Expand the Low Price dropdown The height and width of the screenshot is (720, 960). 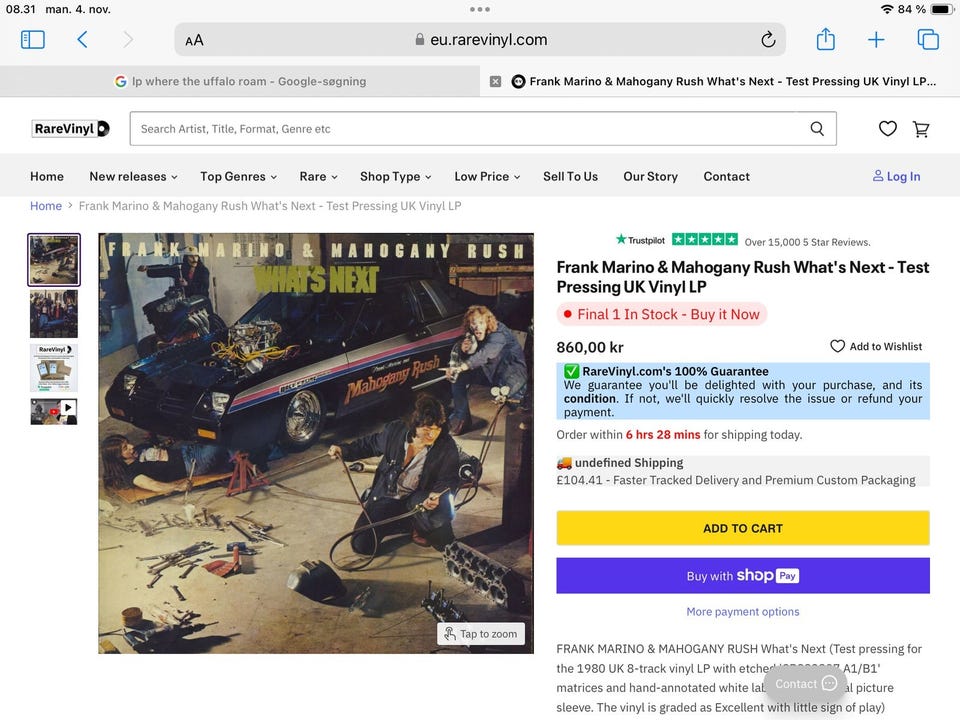[x=487, y=176]
